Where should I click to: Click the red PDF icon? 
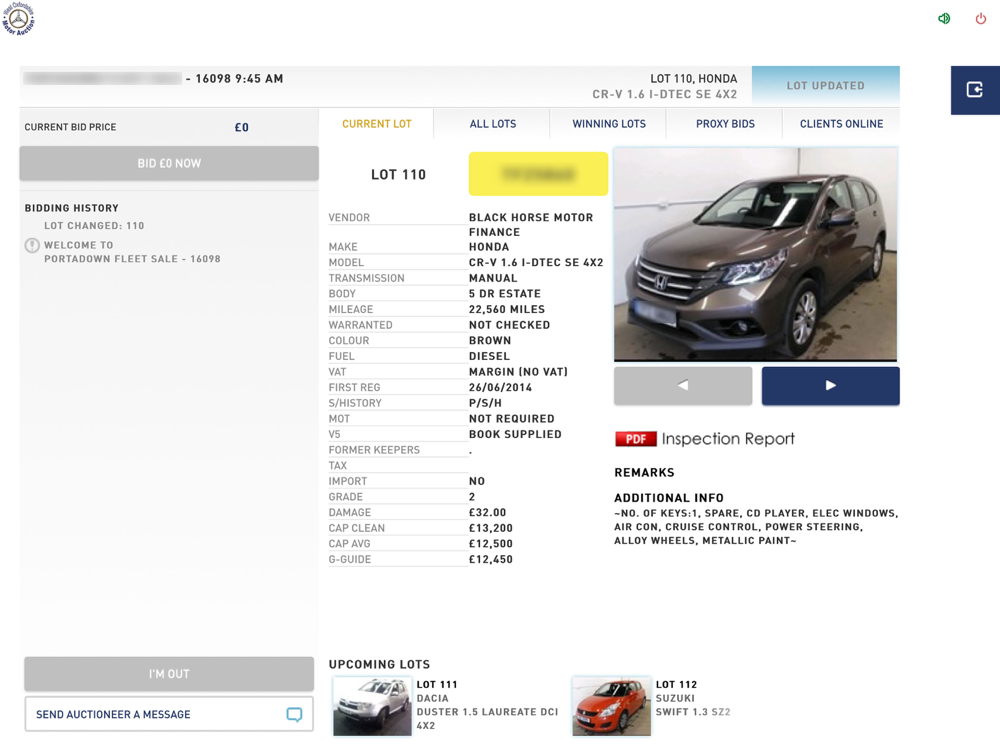[635, 439]
